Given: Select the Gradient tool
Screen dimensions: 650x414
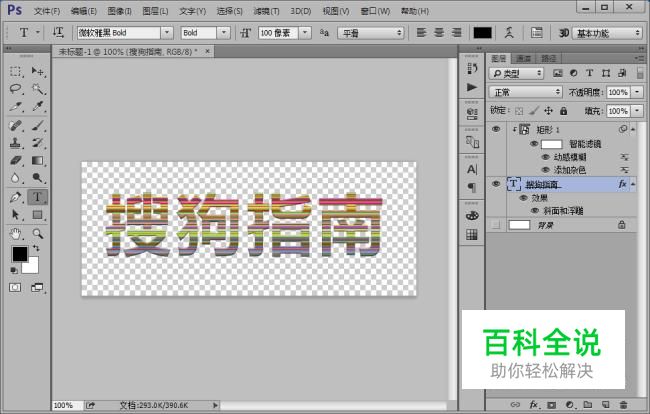Looking at the screenshot, I should click(x=38, y=160).
